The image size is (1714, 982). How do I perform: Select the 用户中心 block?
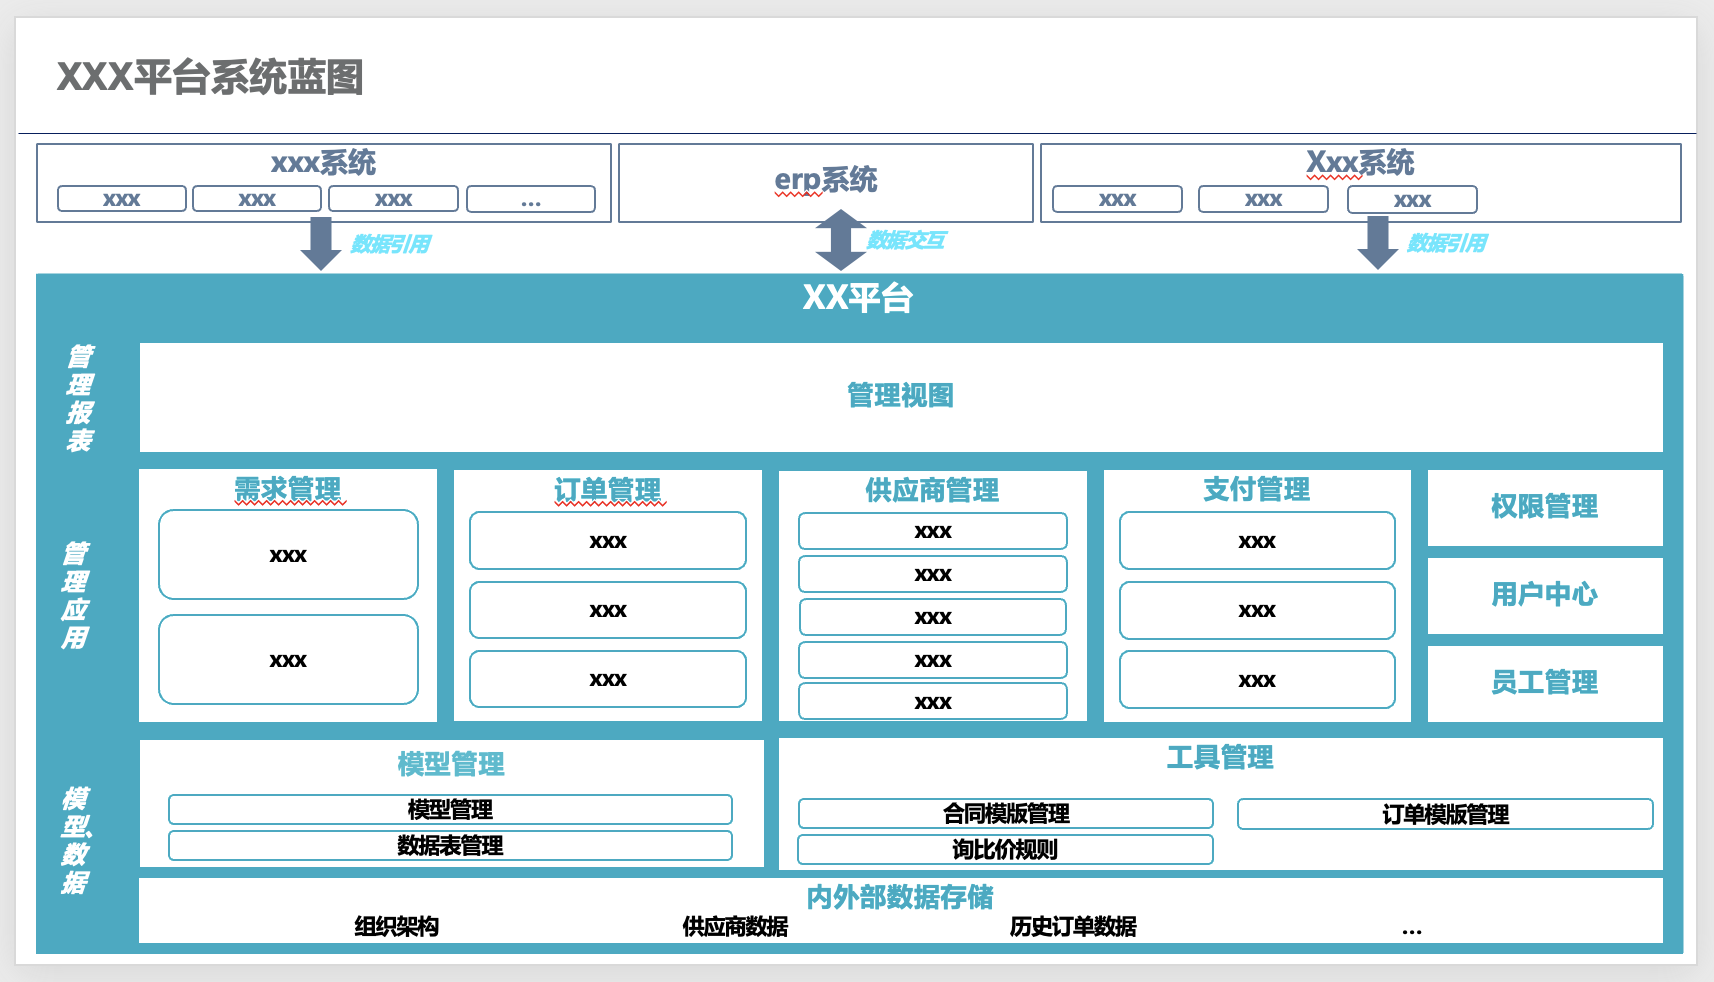1545,595
